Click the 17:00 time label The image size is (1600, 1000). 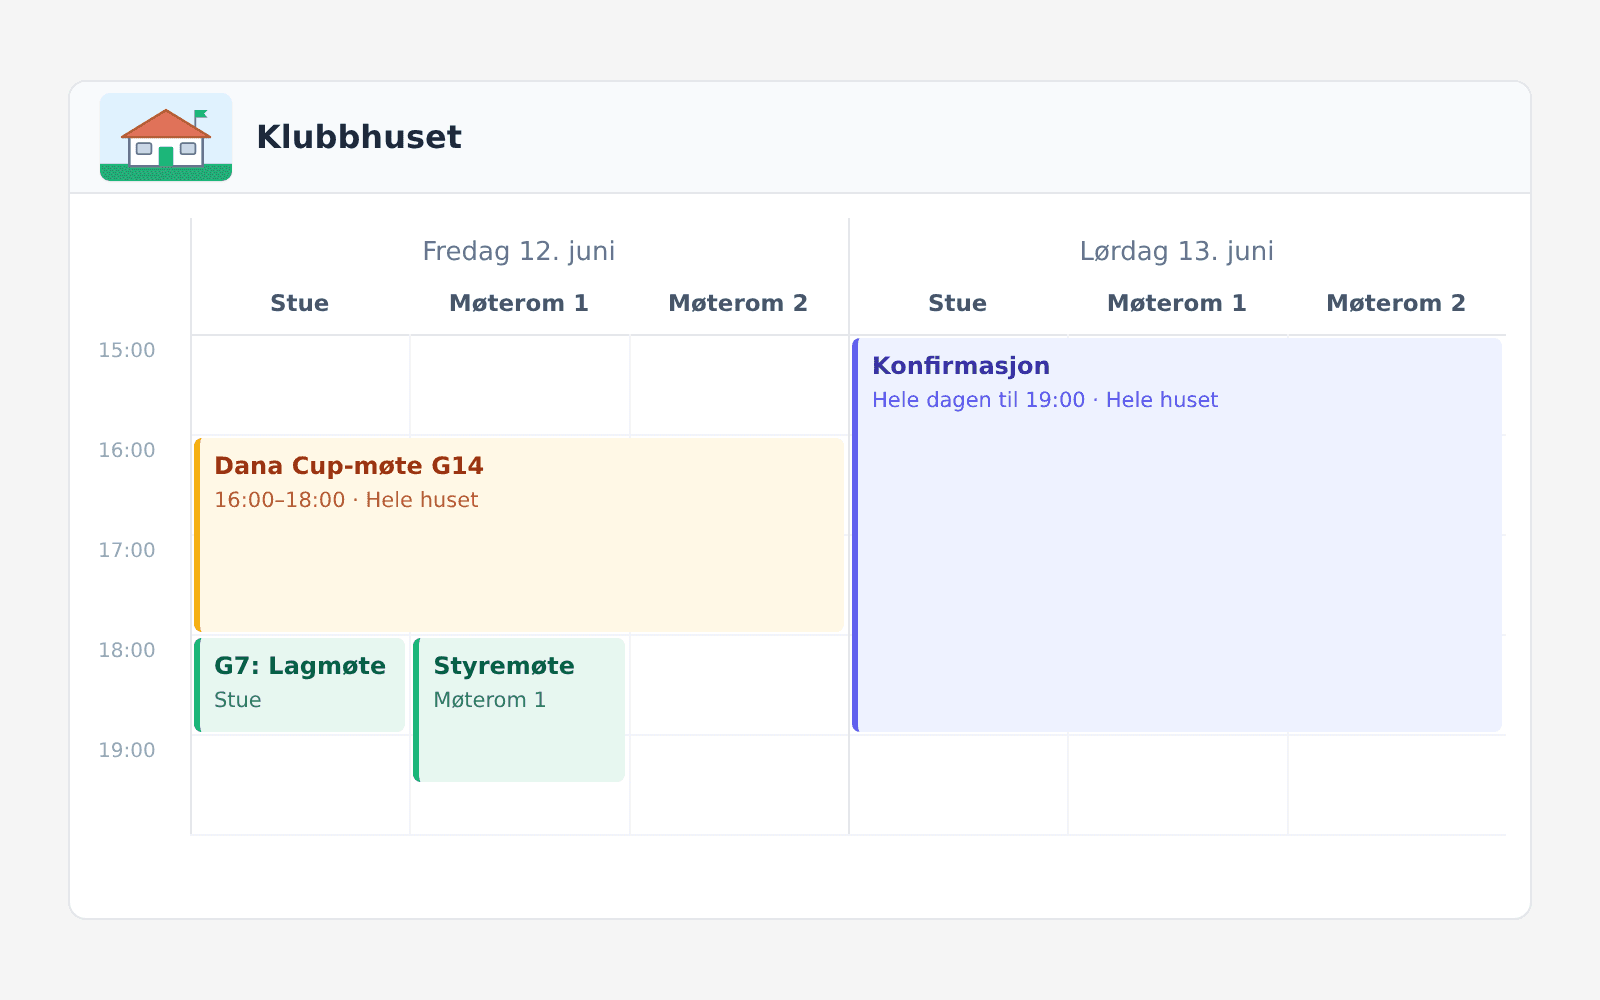pyautogui.click(x=127, y=550)
